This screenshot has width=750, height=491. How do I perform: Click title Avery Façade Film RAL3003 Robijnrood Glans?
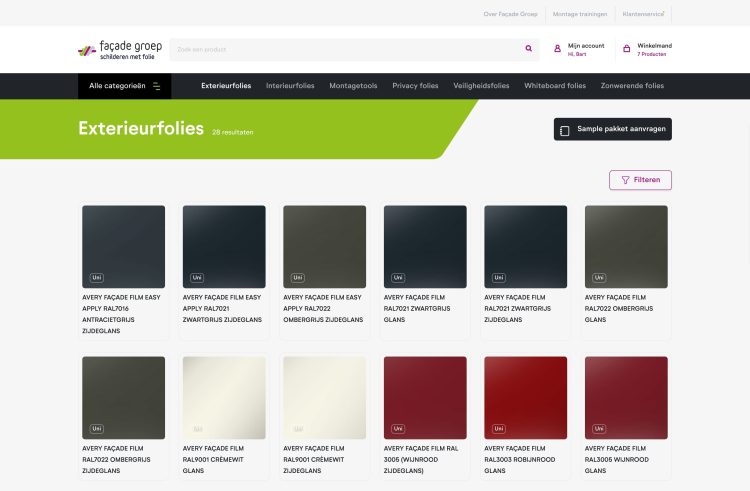pyautogui.click(x=520, y=459)
